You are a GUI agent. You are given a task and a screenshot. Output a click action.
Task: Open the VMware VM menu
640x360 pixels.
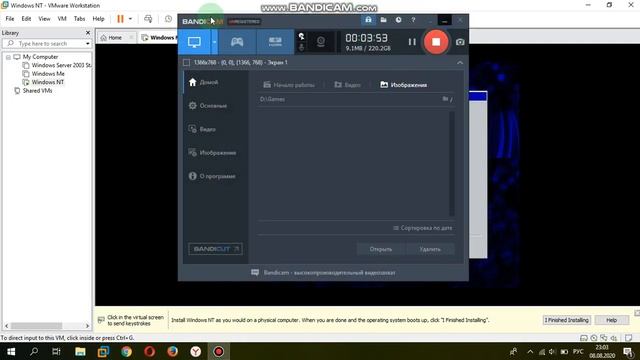(x=62, y=19)
